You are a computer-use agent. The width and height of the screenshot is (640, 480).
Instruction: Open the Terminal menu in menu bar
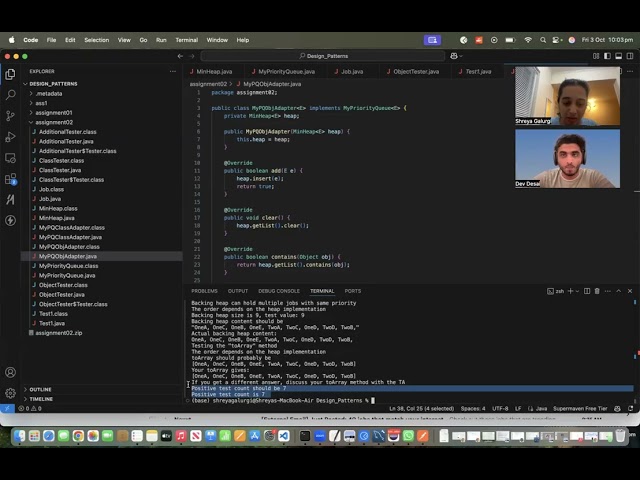tap(187, 40)
